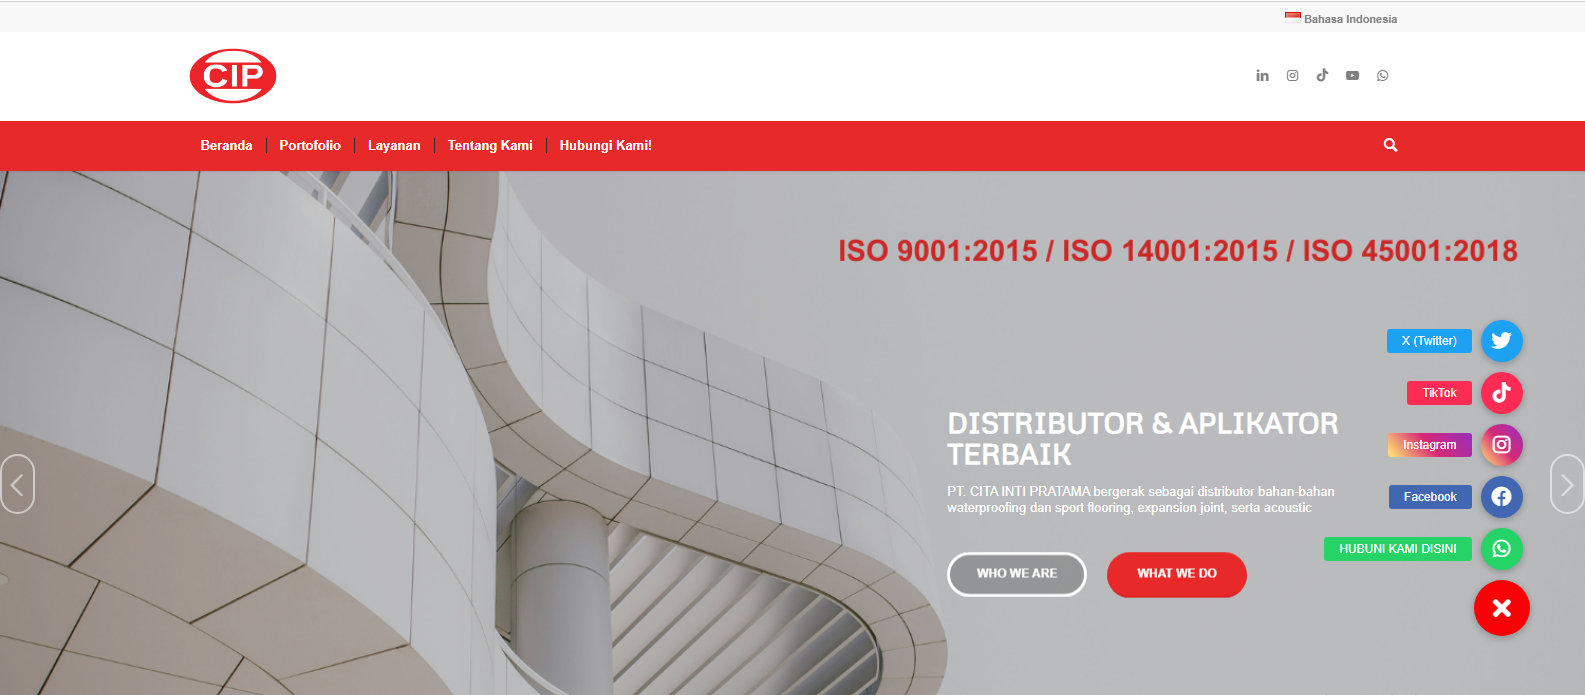The image size is (1585, 695).
Task: Open the WhatsApp icon in header
Action: (x=1382, y=76)
